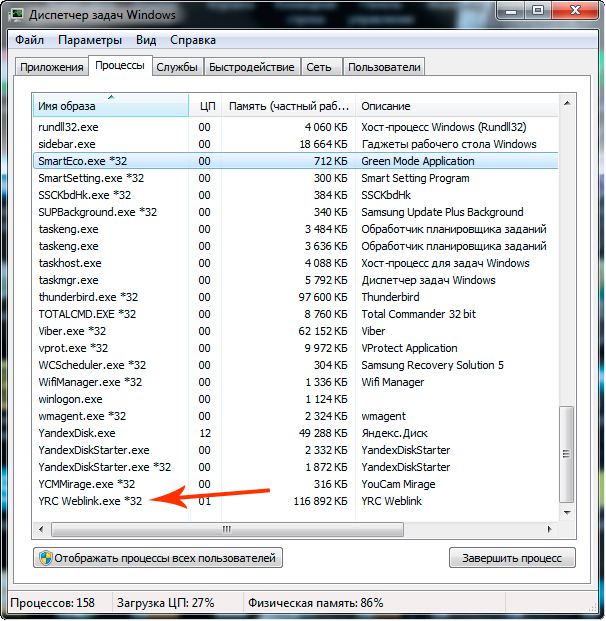The width and height of the screenshot is (606, 621).
Task: Click Загрузка ЦП: 27% status entry
Action: 166,603
